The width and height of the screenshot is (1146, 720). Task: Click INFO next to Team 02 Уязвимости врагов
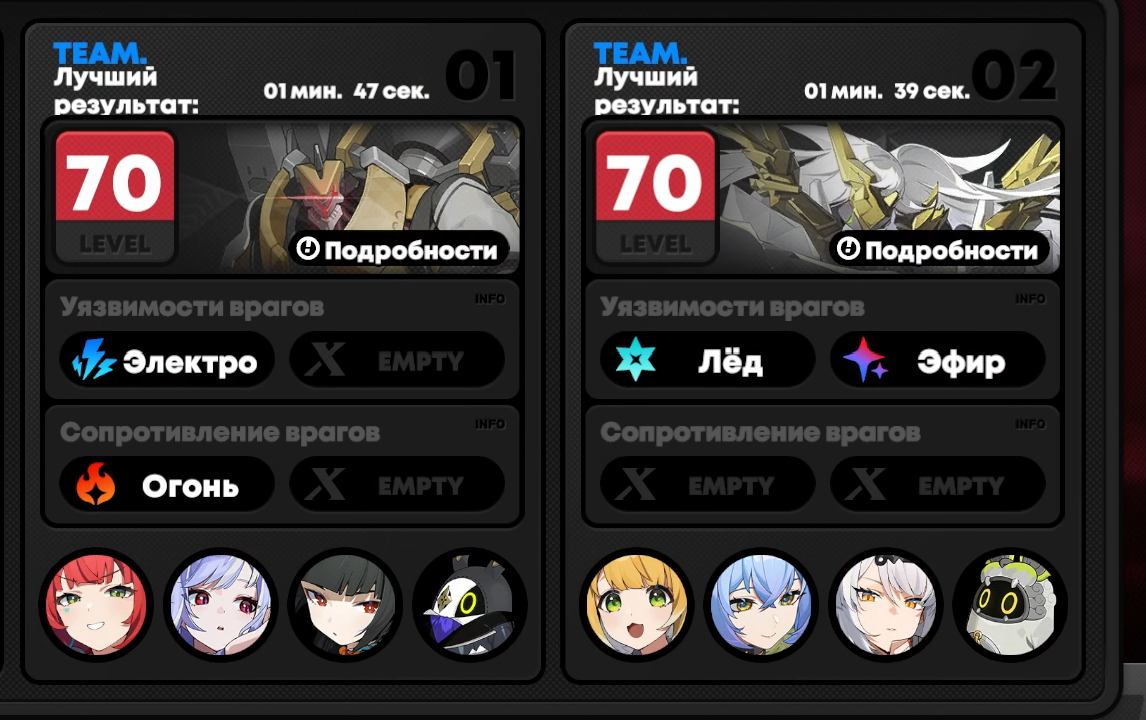tap(1030, 299)
